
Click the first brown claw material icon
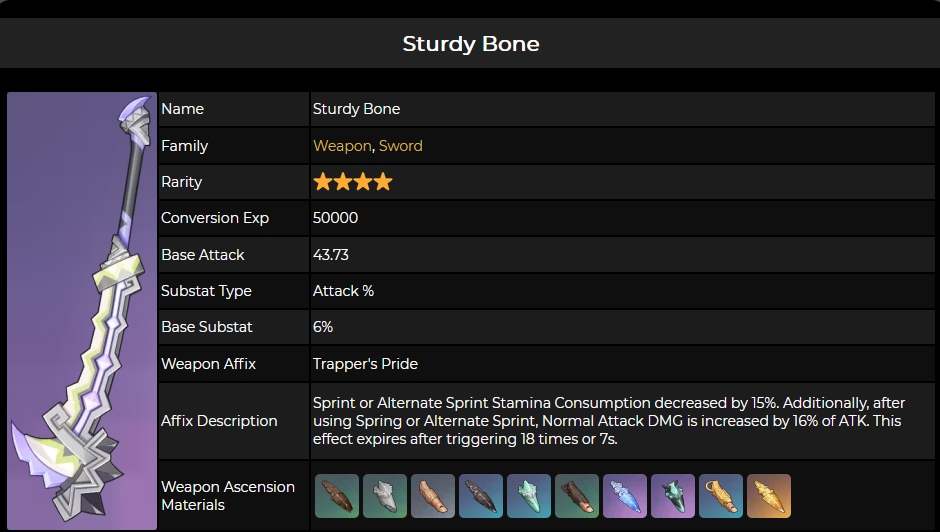coord(337,496)
